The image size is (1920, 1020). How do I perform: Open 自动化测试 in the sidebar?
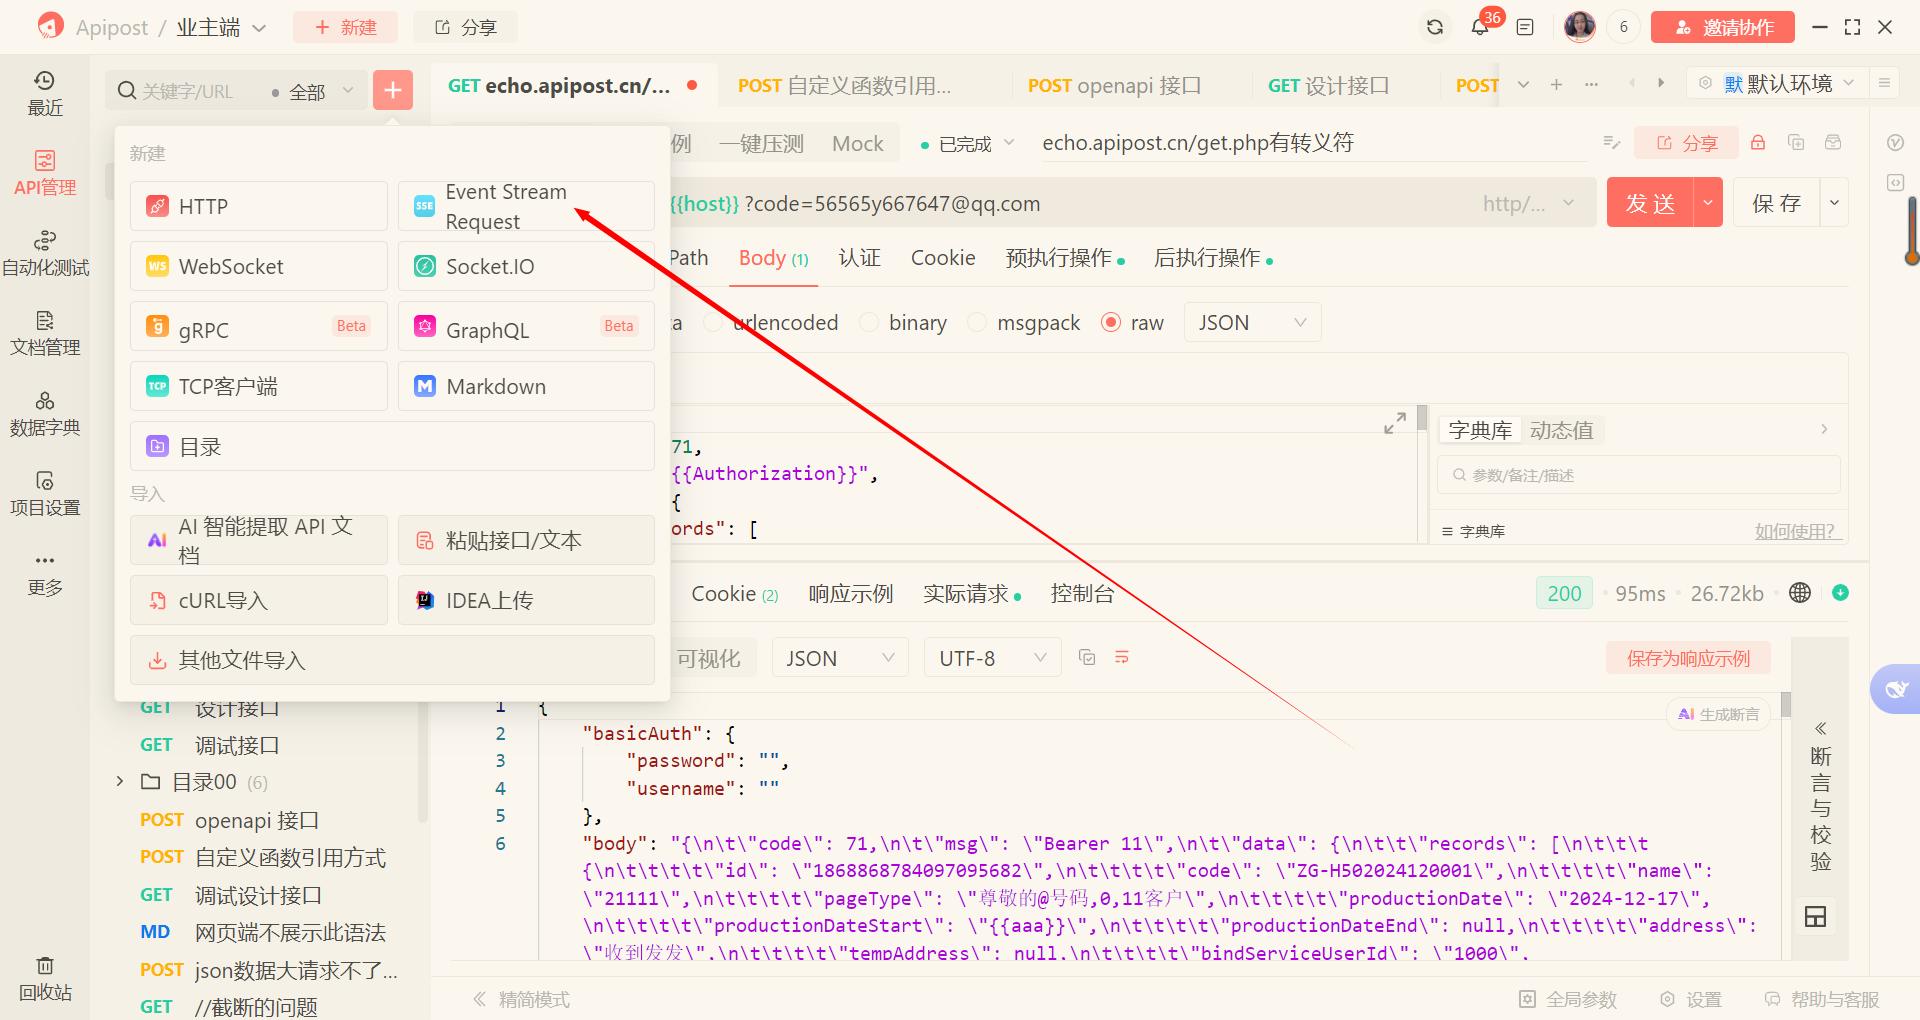(45, 253)
